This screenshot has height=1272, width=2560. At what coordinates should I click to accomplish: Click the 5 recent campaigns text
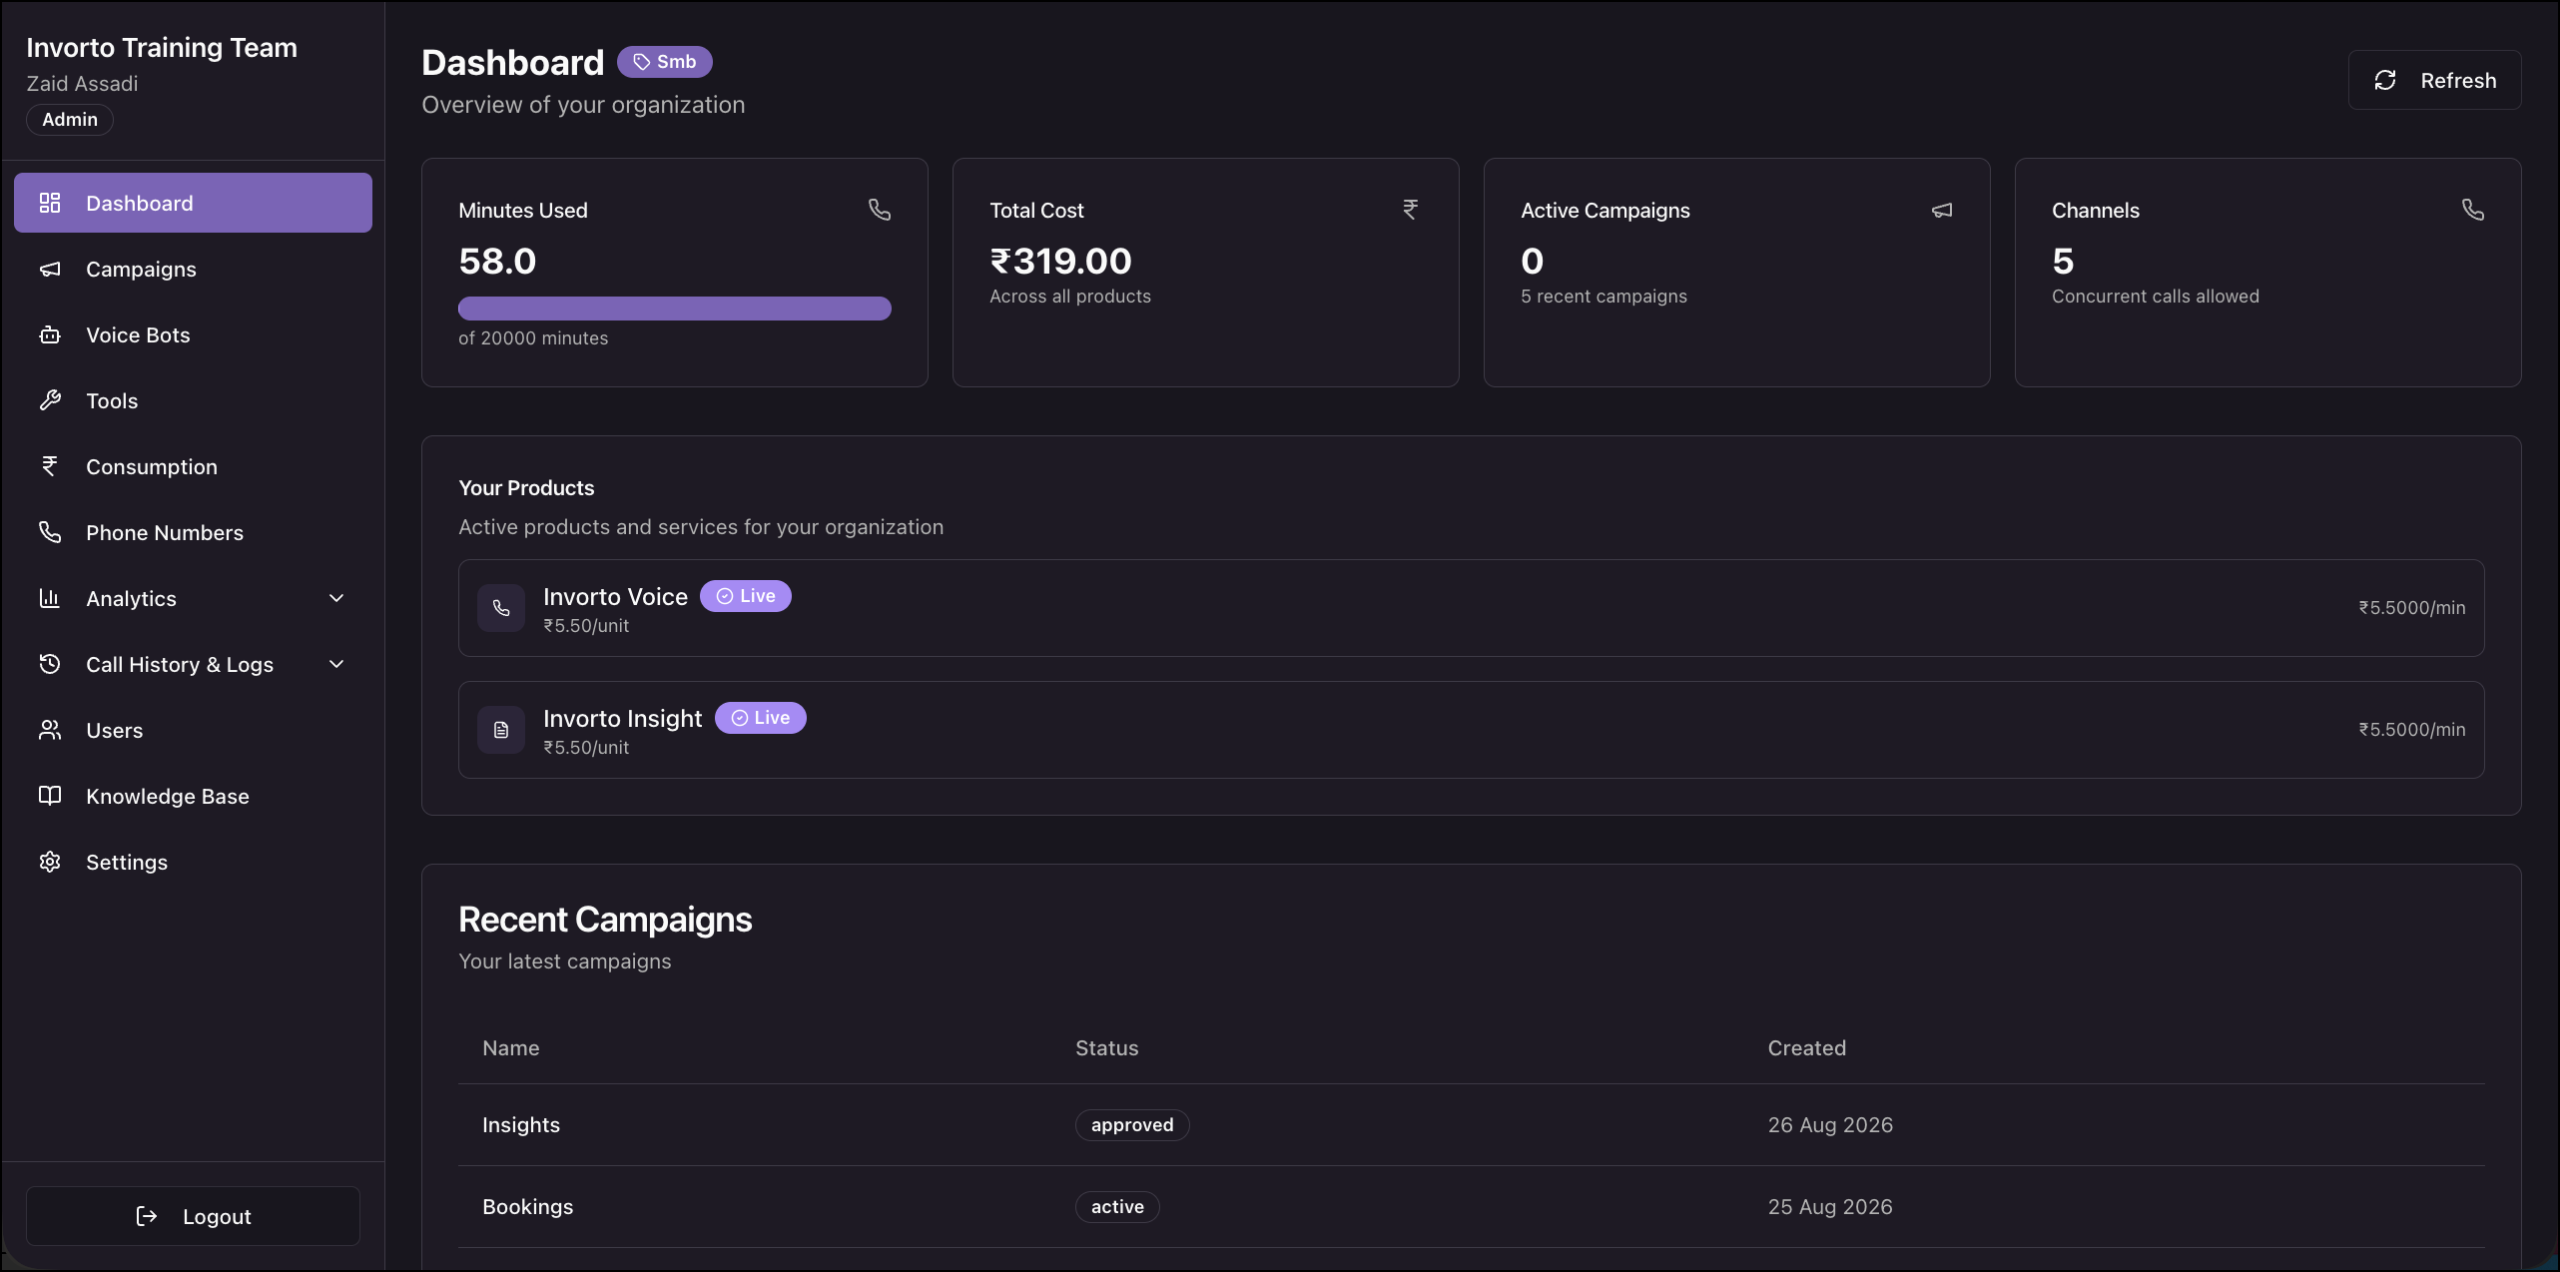tap(1604, 296)
